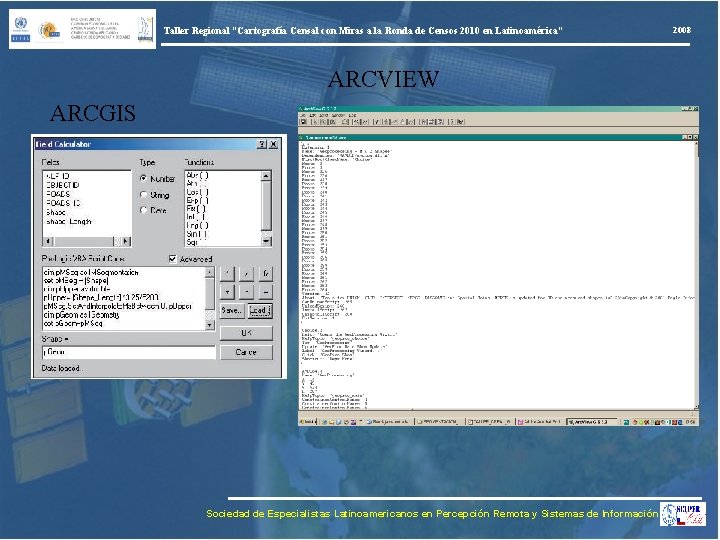Select the Number type radio button

pos(143,178)
